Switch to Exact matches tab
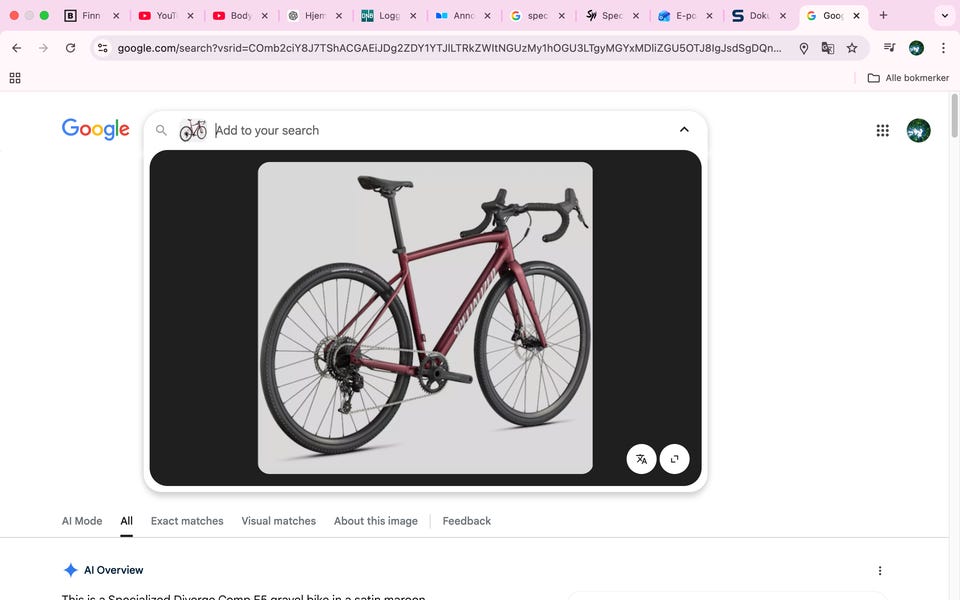Image resolution: width=960 pixels, height=600 pixels. tap(187, 521)
